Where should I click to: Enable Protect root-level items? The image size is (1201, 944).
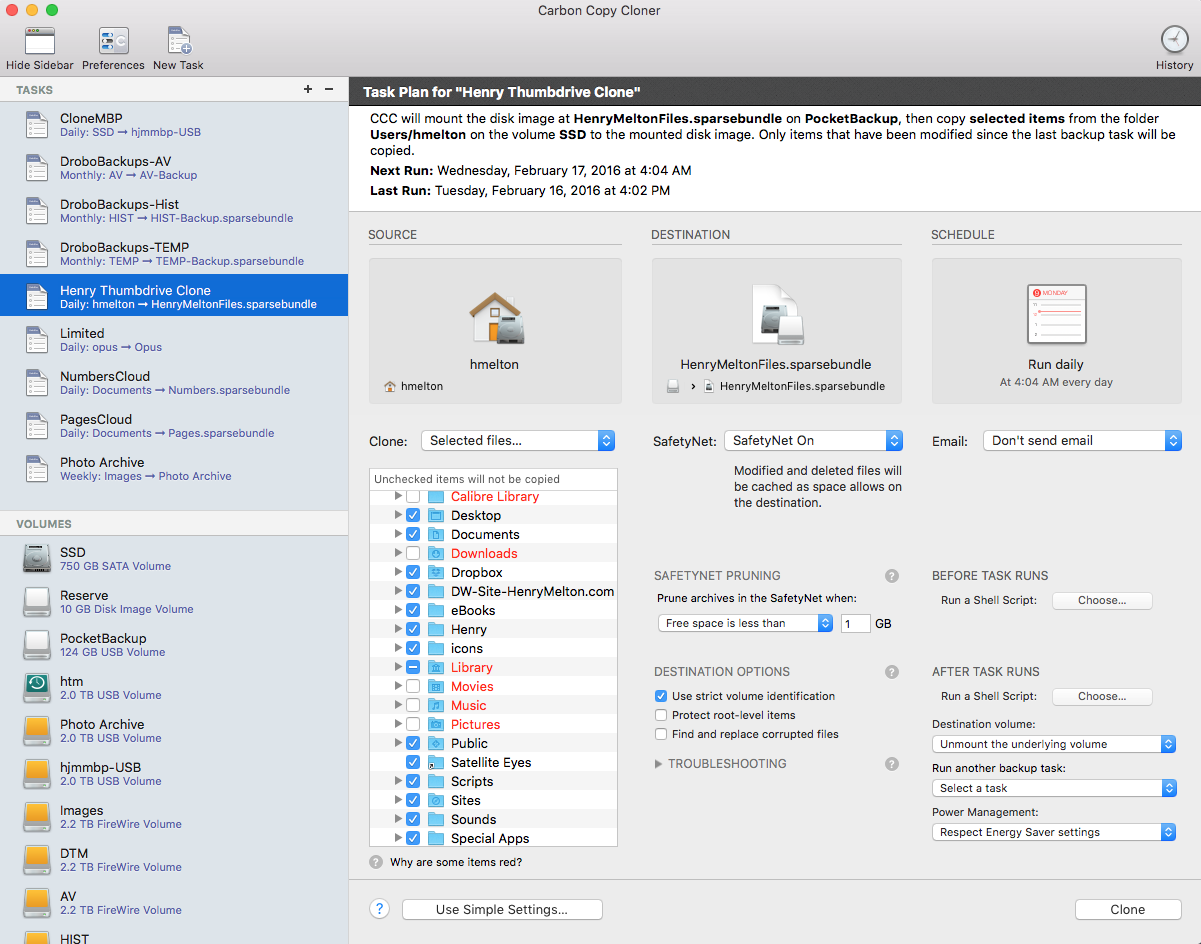pos(660,715)
